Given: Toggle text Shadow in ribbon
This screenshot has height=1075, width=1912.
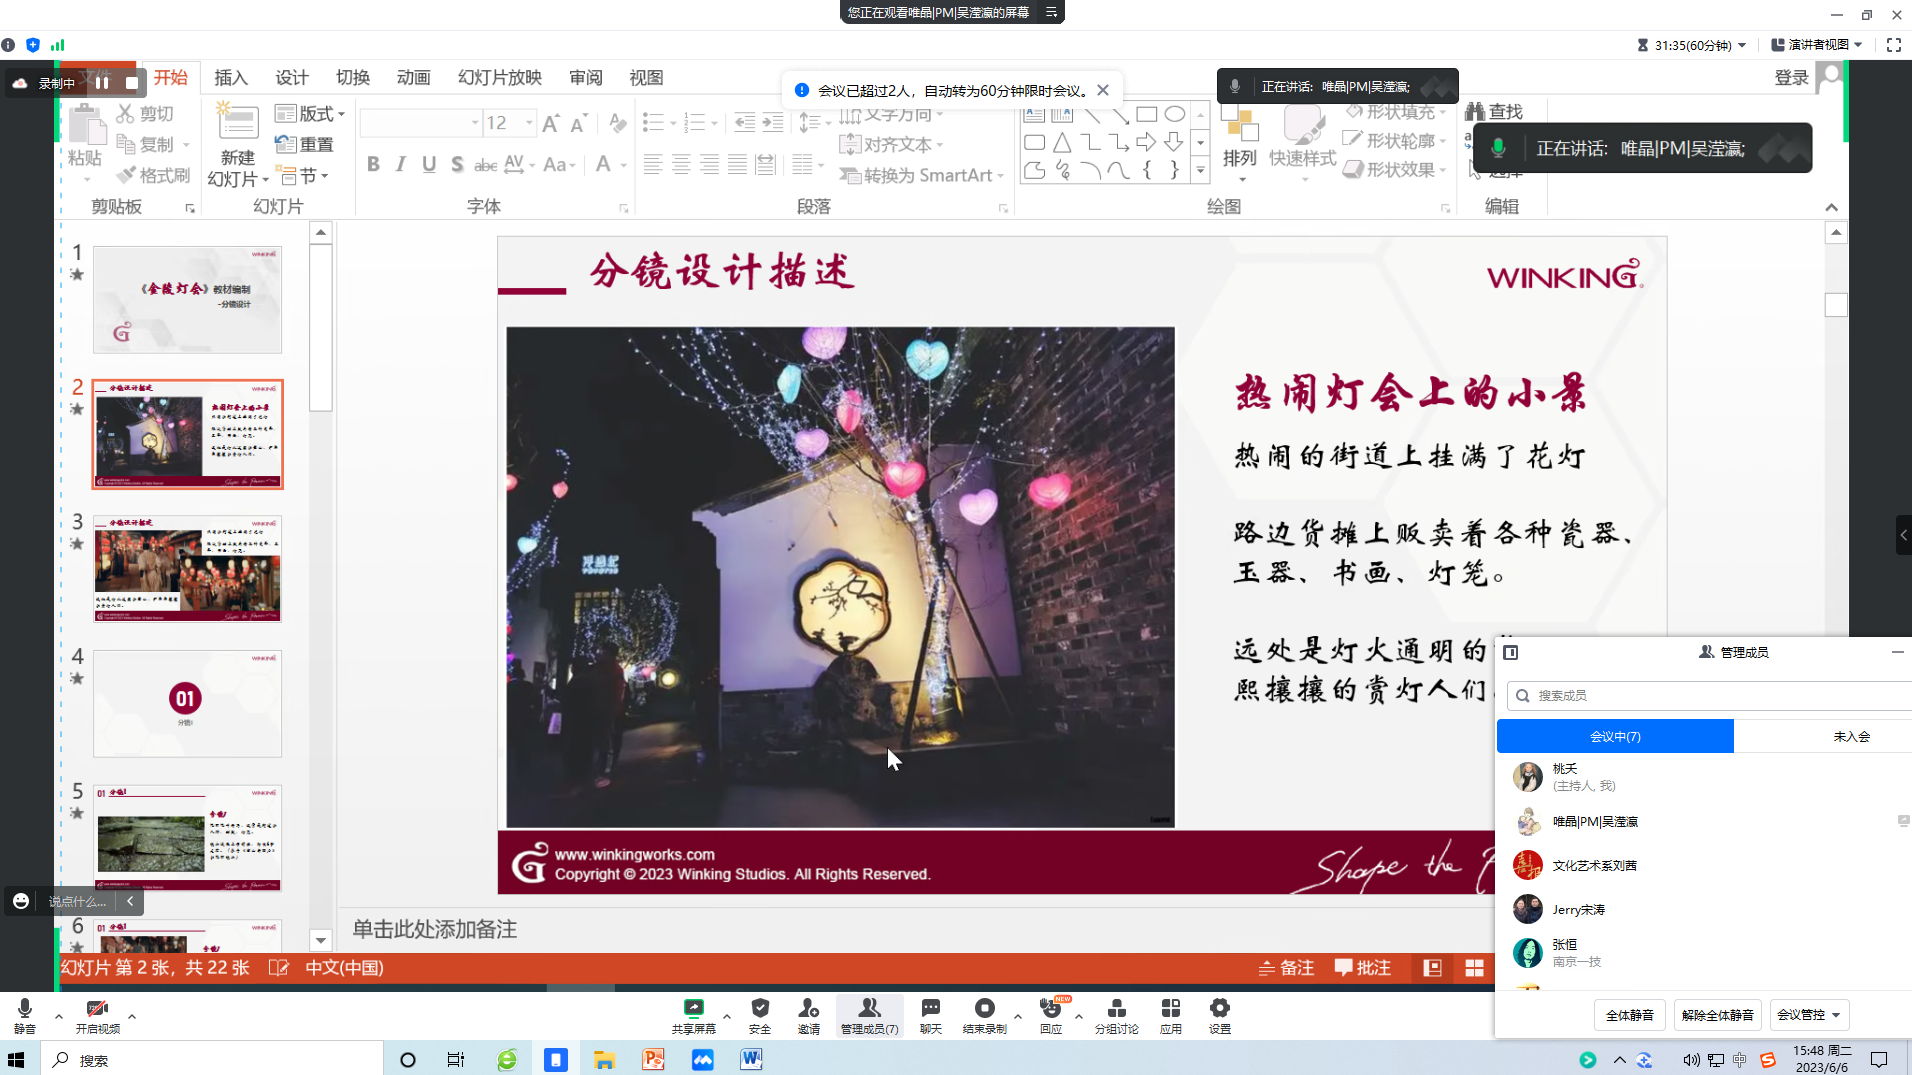Looking at the screenshot, I should (x=457, y=164).
